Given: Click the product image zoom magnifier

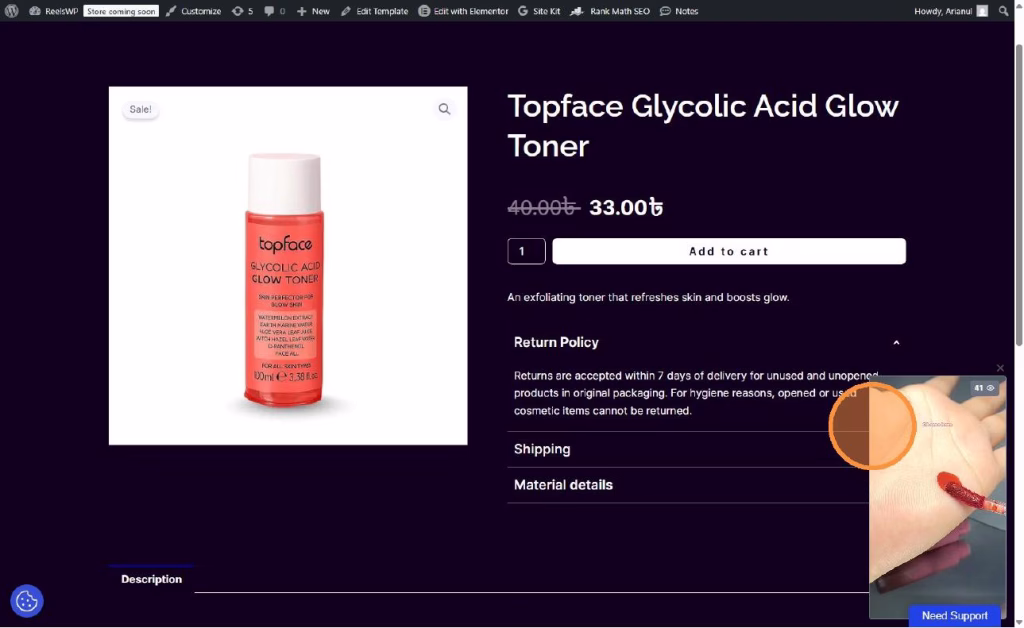Looking at the screenshot, I should pos(444,109).
